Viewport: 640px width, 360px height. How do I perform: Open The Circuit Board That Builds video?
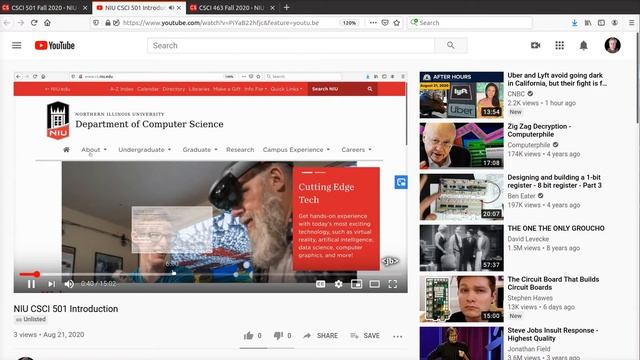tap(553, 283)
